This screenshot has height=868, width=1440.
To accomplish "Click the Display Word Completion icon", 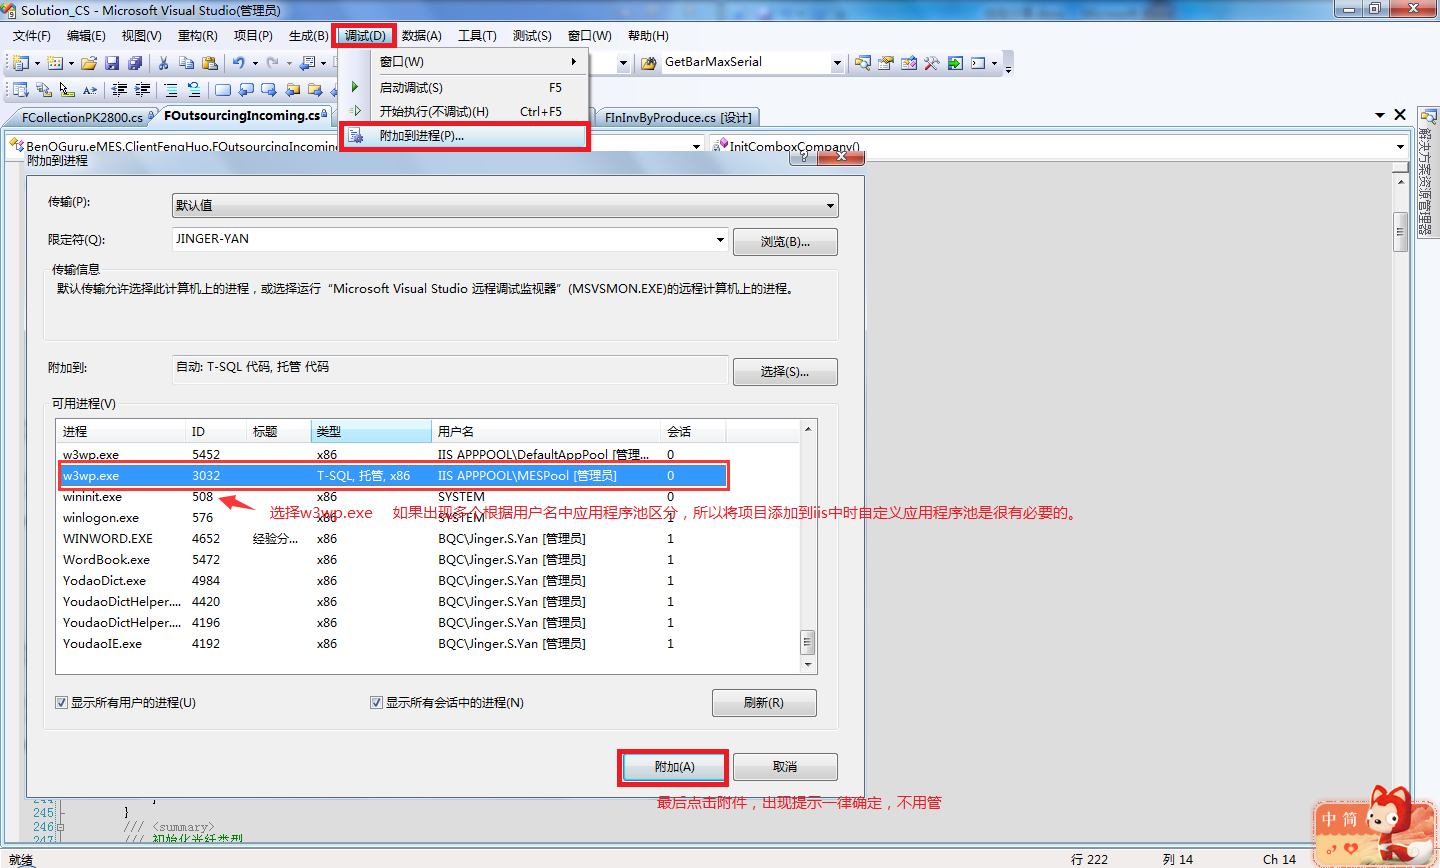I will pos(90,90).
